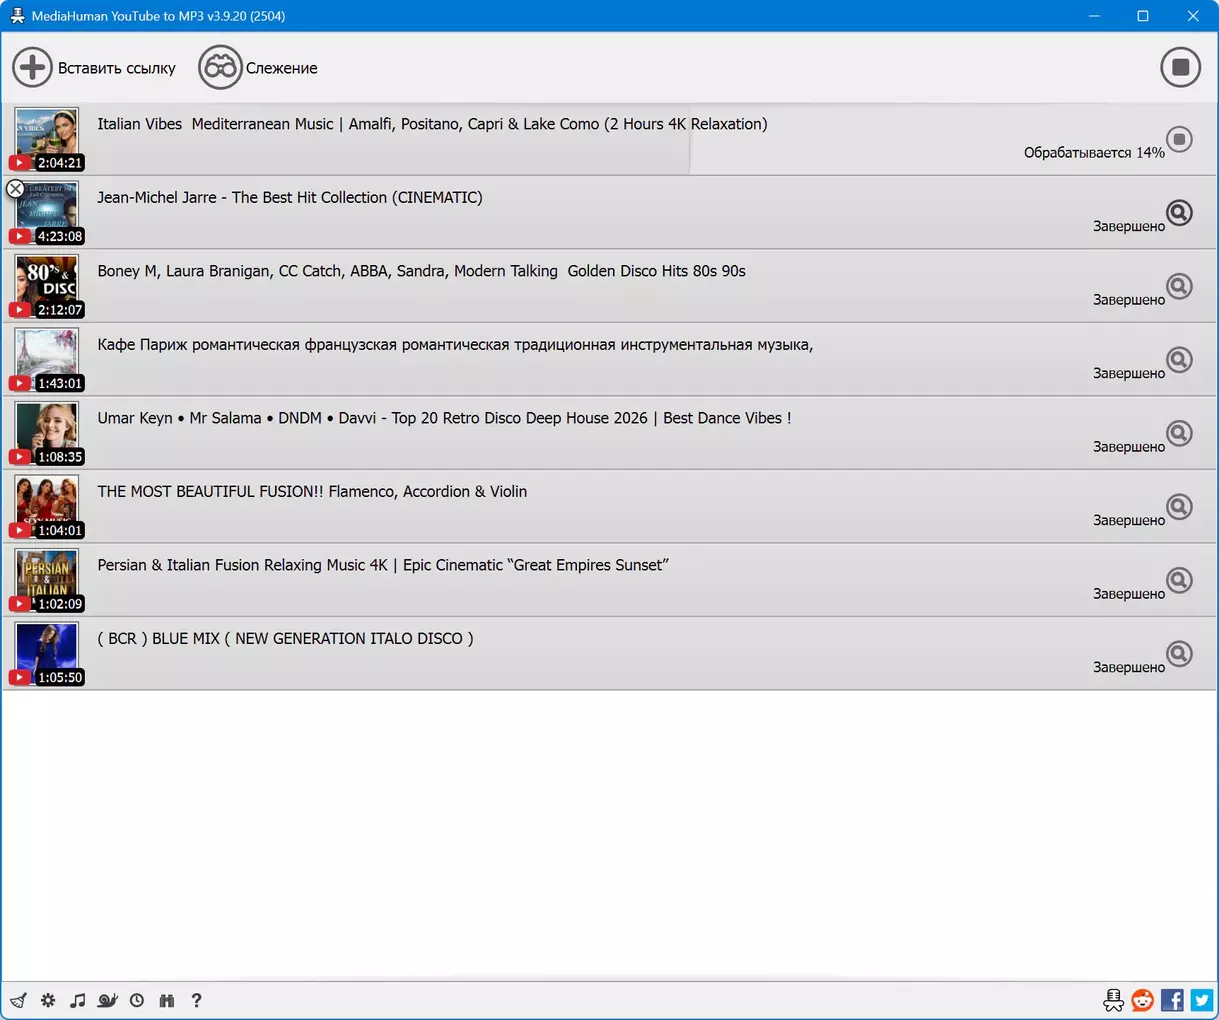Open the 'Слежение' tracking button
Viewport: 1219px width, 1020px height.
(258, 68)
